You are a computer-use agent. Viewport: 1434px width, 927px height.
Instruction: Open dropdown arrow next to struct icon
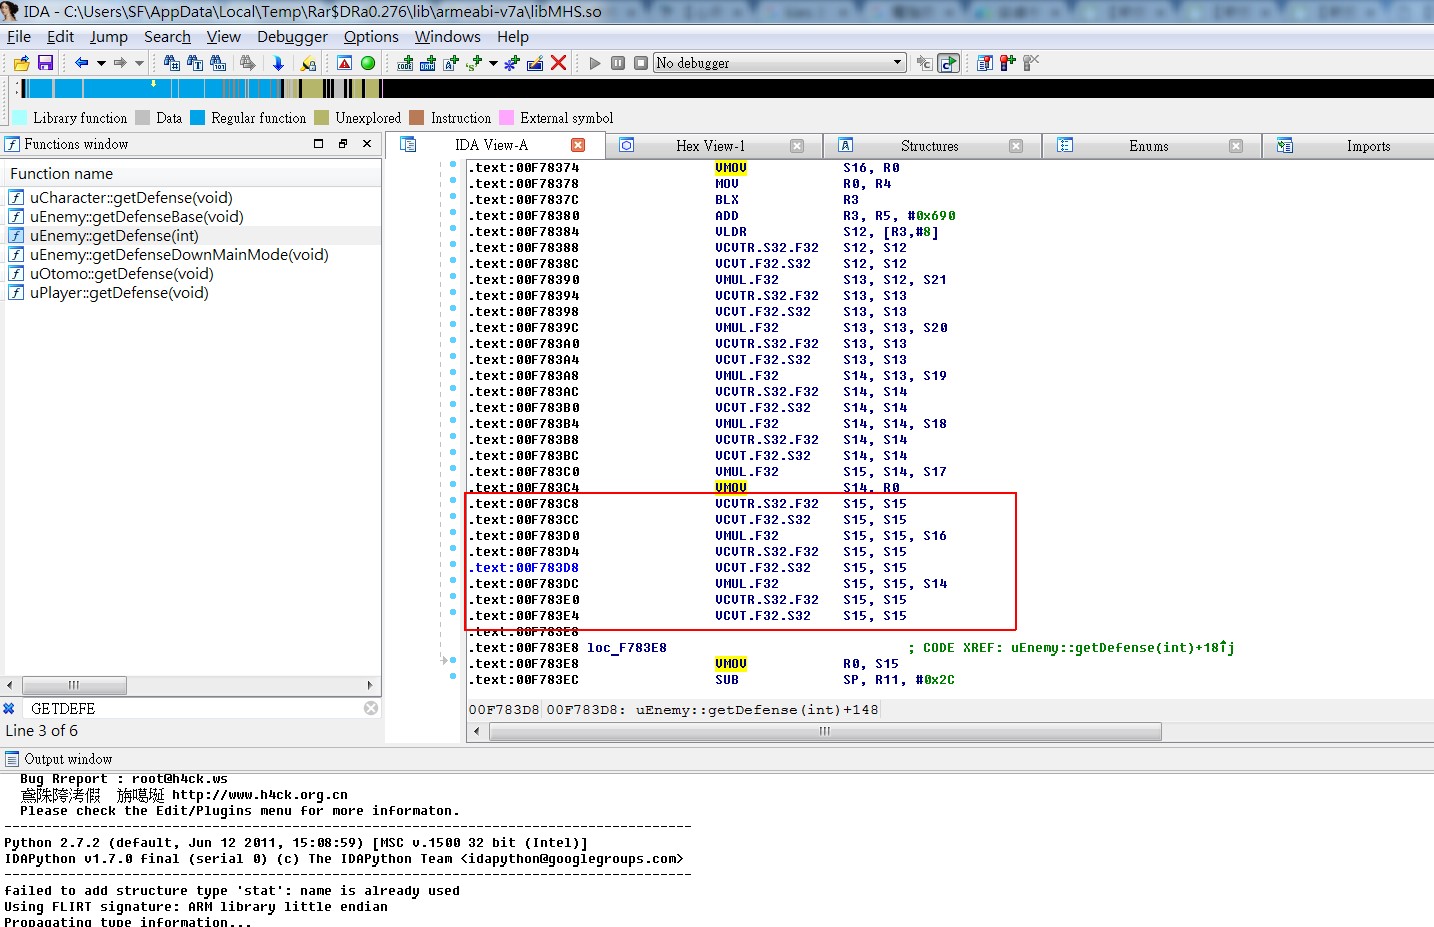(x=493, y=63)
